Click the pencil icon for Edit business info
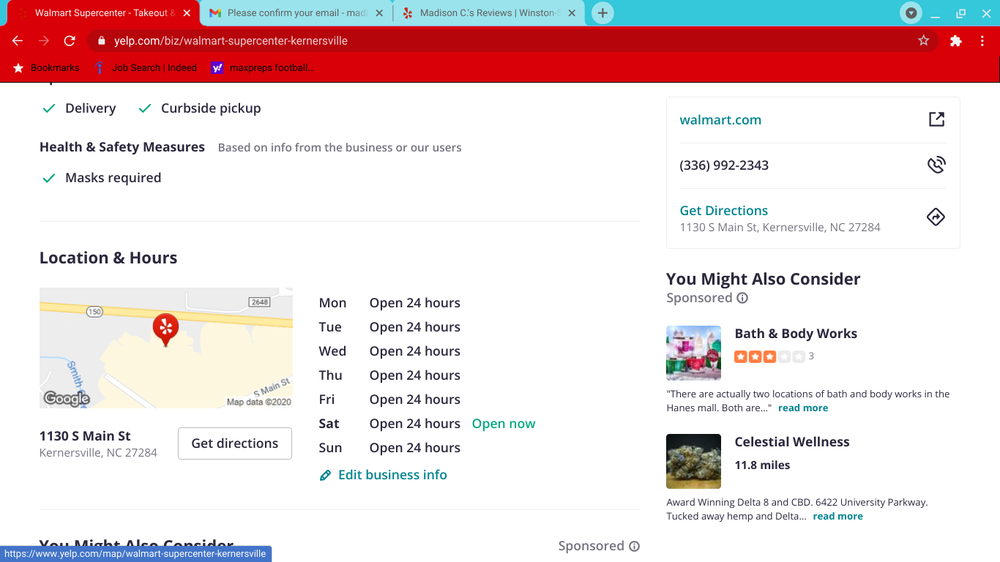Screen dimensions: 1000x562 (x=325, y=476)
